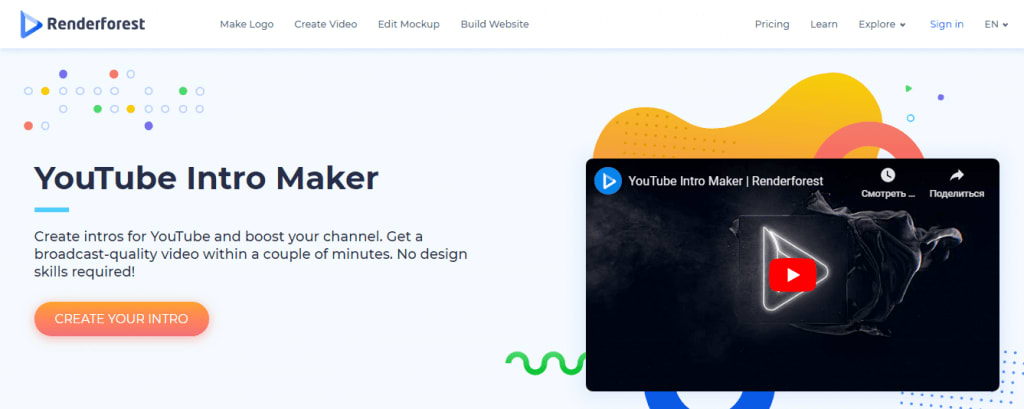Click the CREATE YOUR INTRO button
1024x409 pixels.
click(x=121, y=319)
